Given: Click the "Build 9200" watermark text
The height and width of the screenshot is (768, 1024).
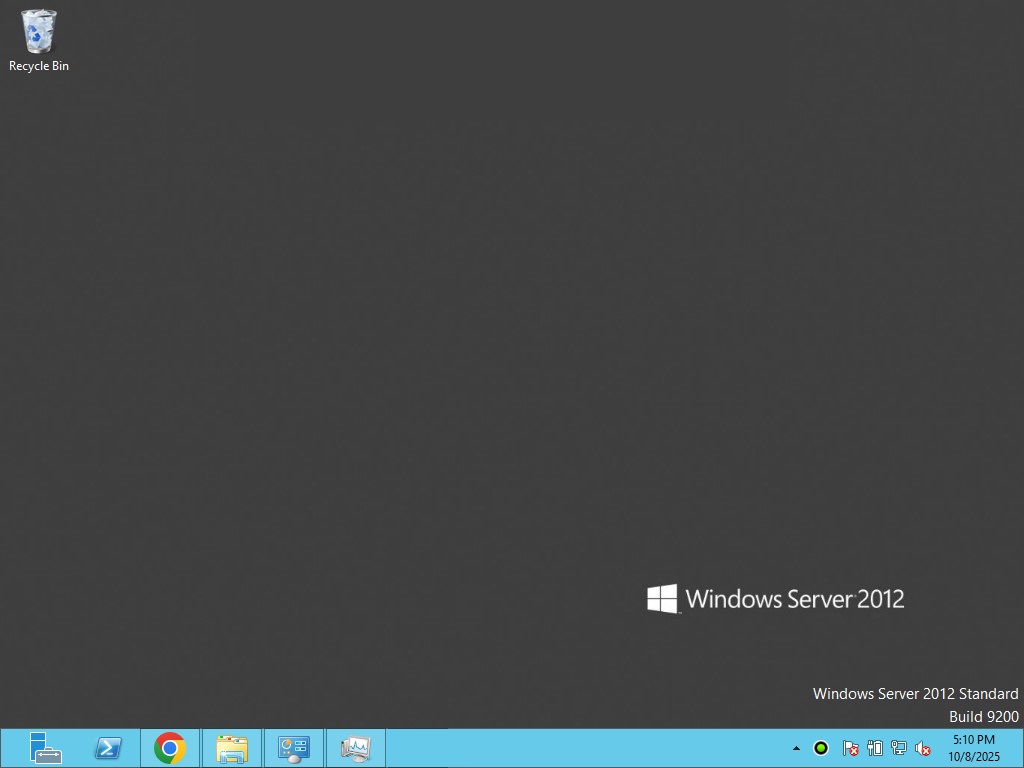Looking at the screenshot, I should tap(983, 716).
